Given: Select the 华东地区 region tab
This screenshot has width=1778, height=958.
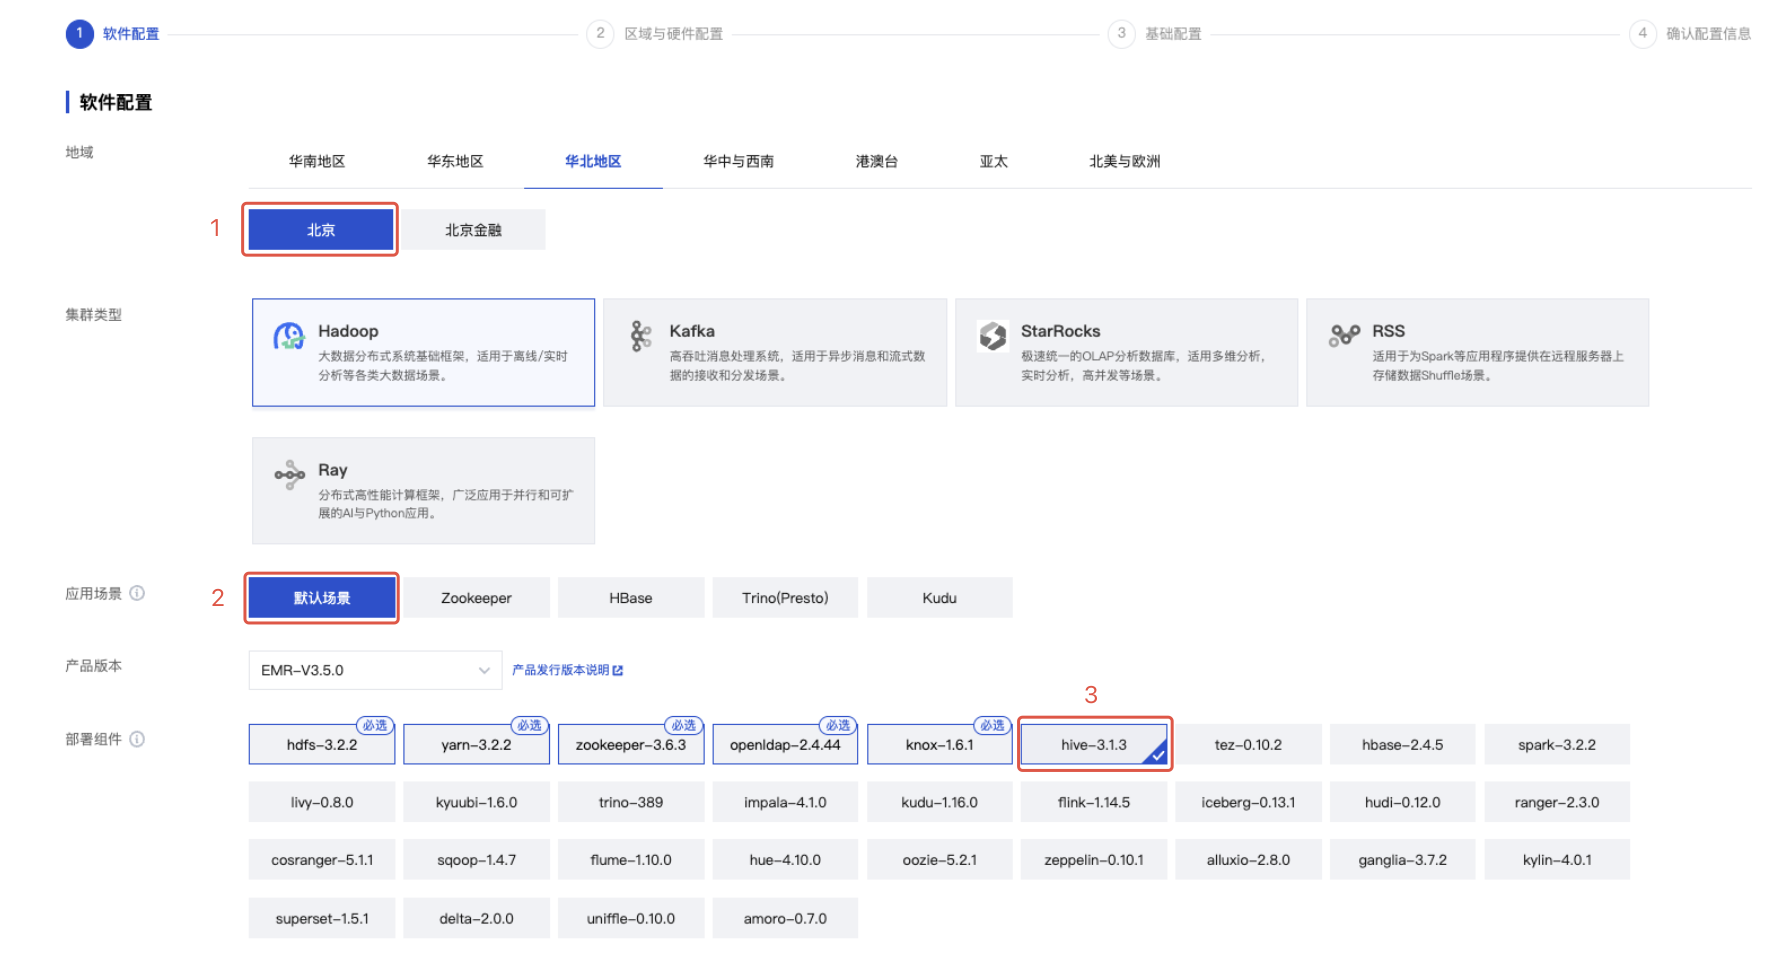Looking at the screenshot, I should point(455,161).
